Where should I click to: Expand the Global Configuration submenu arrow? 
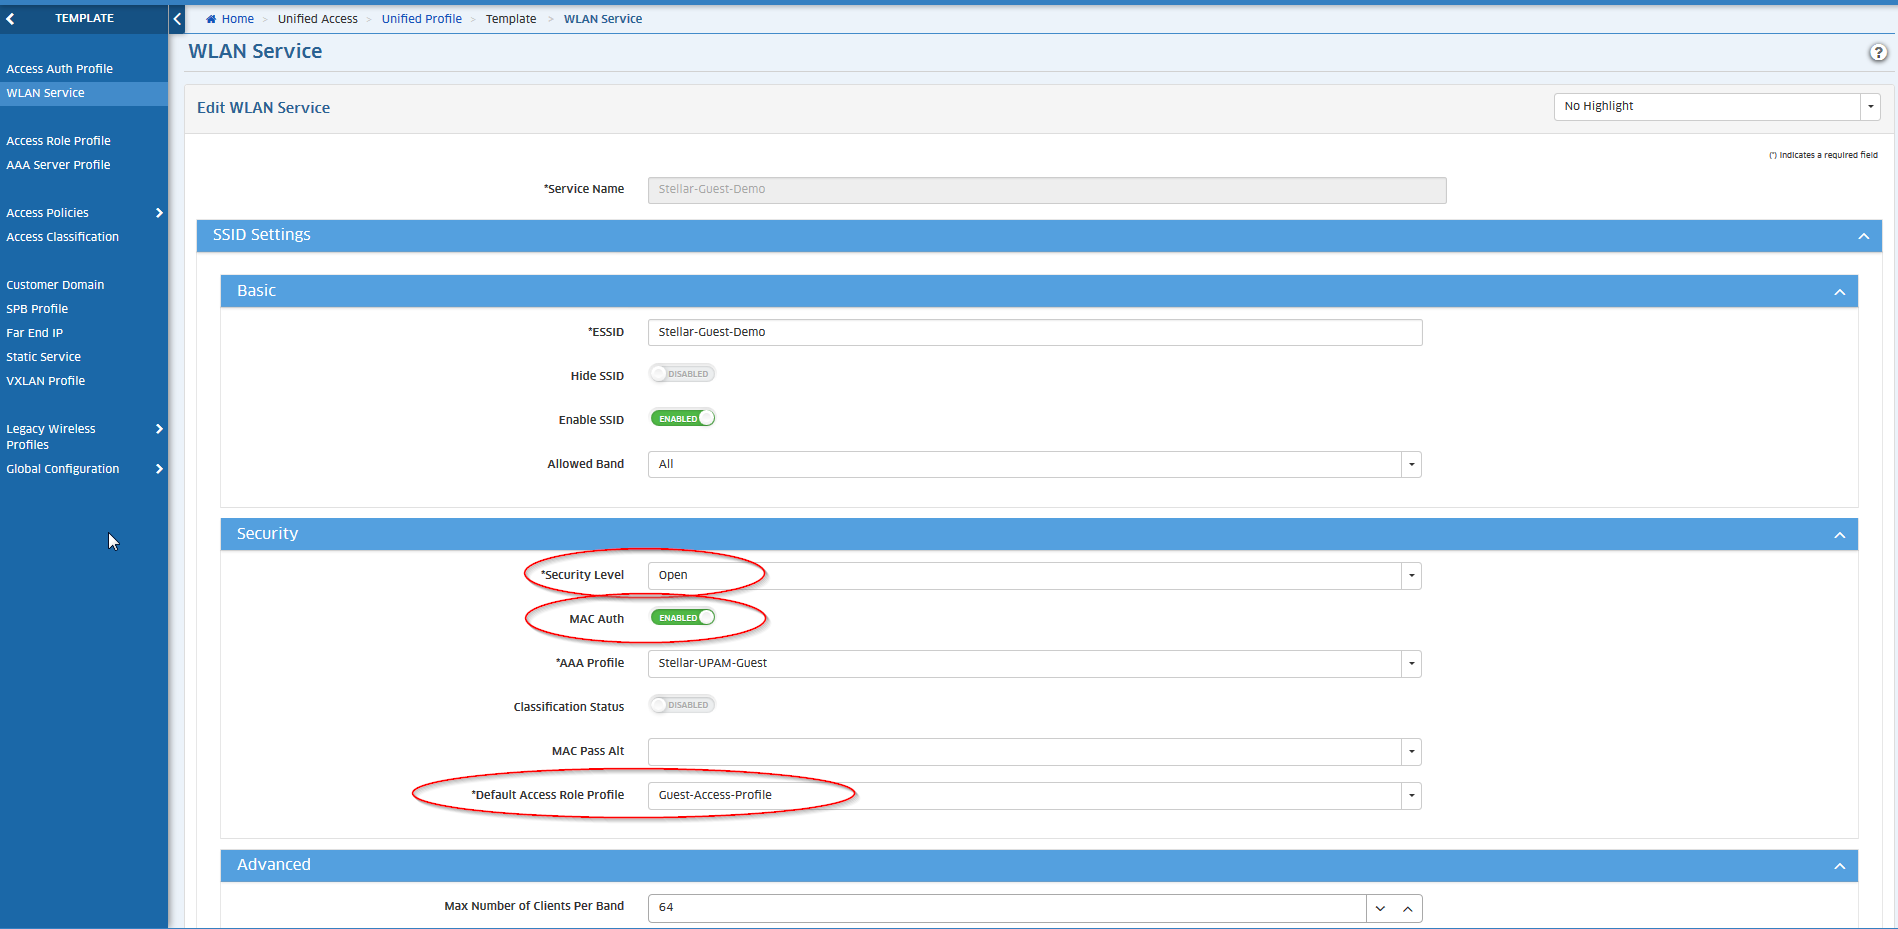pyautogui.click(x=159, y=469)
